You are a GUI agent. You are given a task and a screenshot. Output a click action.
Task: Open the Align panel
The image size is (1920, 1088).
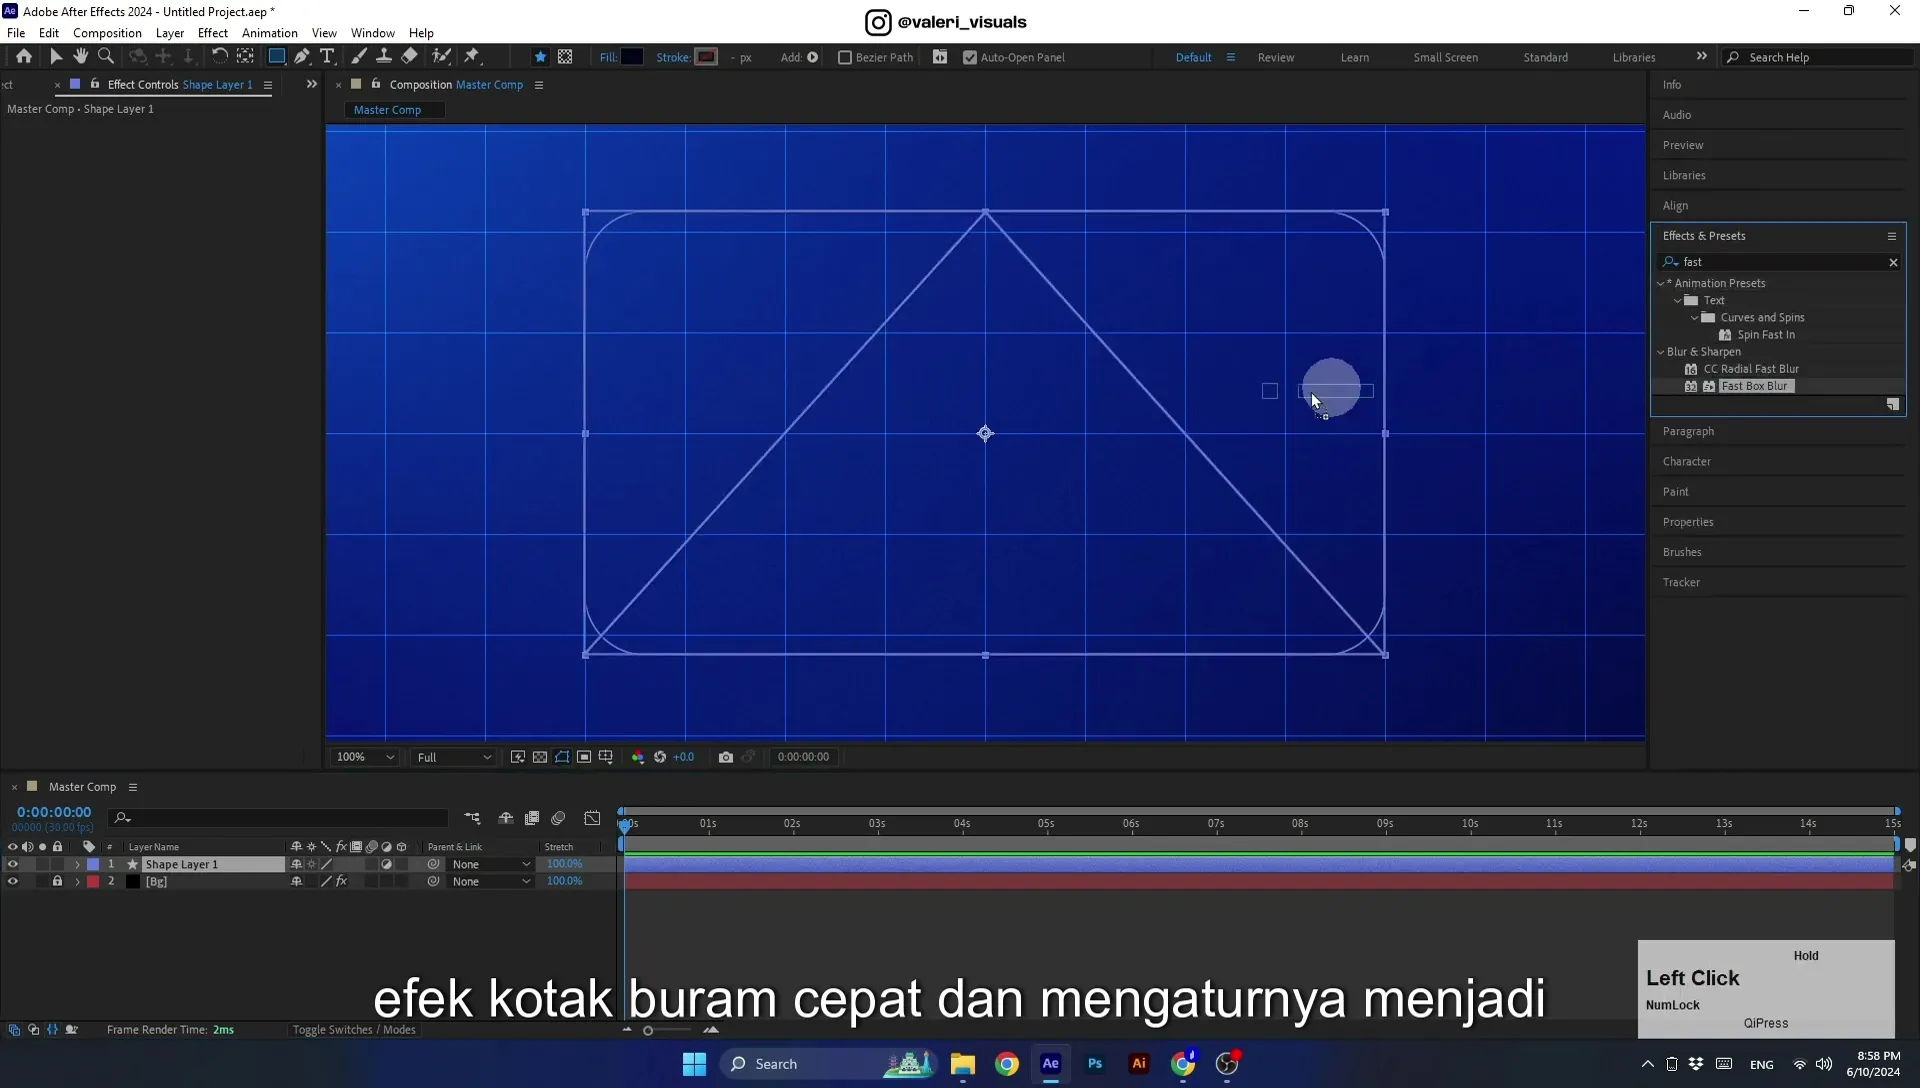tap(1676, 206)
